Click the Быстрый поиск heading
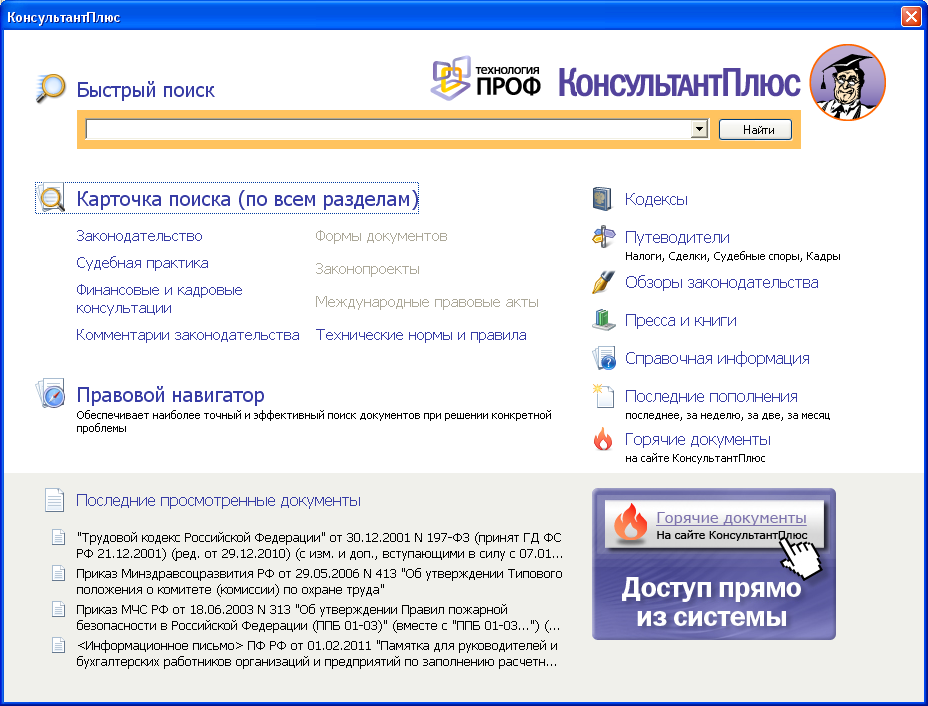Viewport: 928px width, 706px height. point(146,89)
